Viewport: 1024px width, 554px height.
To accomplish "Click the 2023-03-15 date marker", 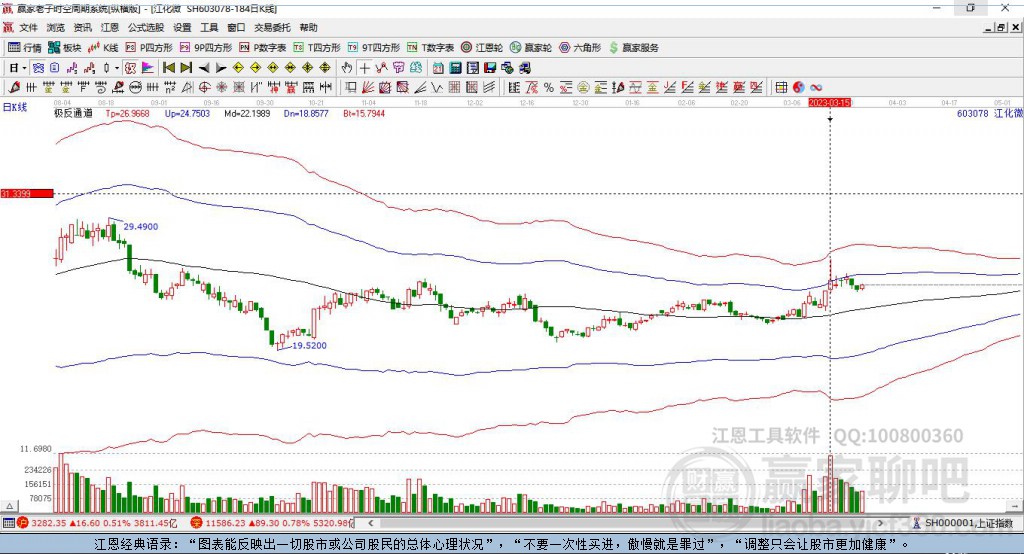I will [829, 102].
